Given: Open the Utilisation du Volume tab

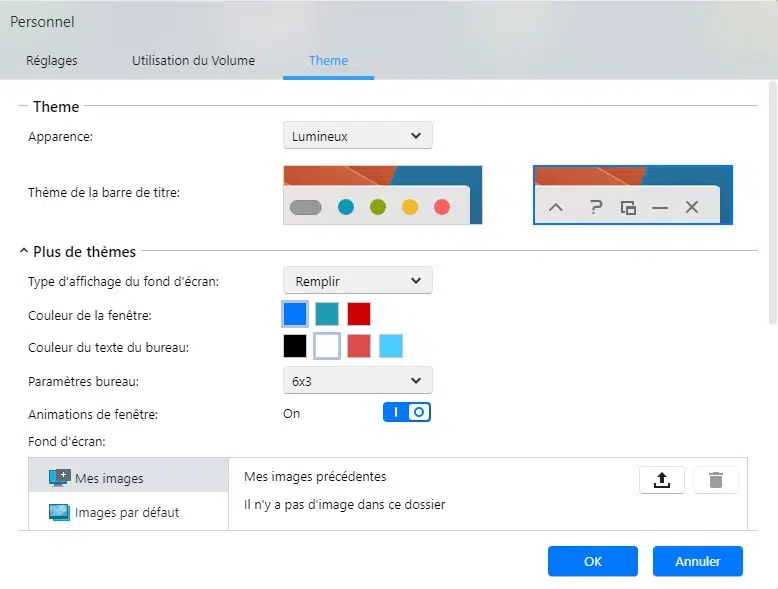Looking at the screenshot, I should 193,61.
